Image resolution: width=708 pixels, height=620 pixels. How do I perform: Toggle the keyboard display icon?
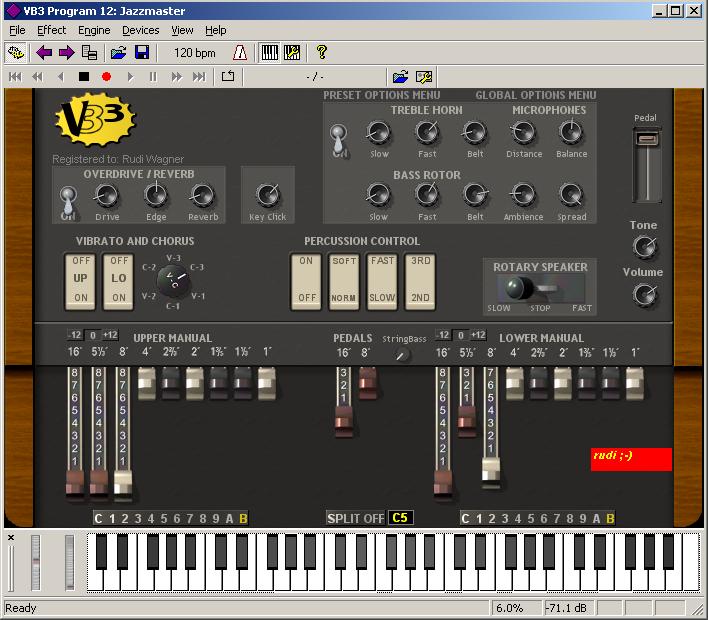coord(270,53)
